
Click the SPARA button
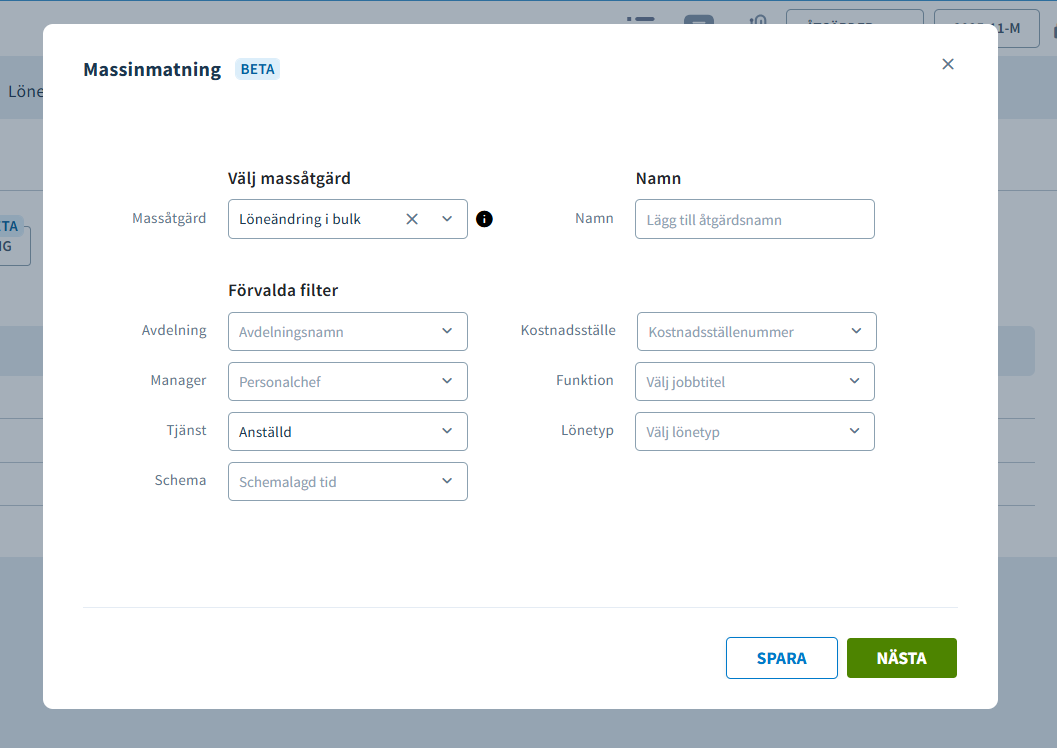pos(781,658)
